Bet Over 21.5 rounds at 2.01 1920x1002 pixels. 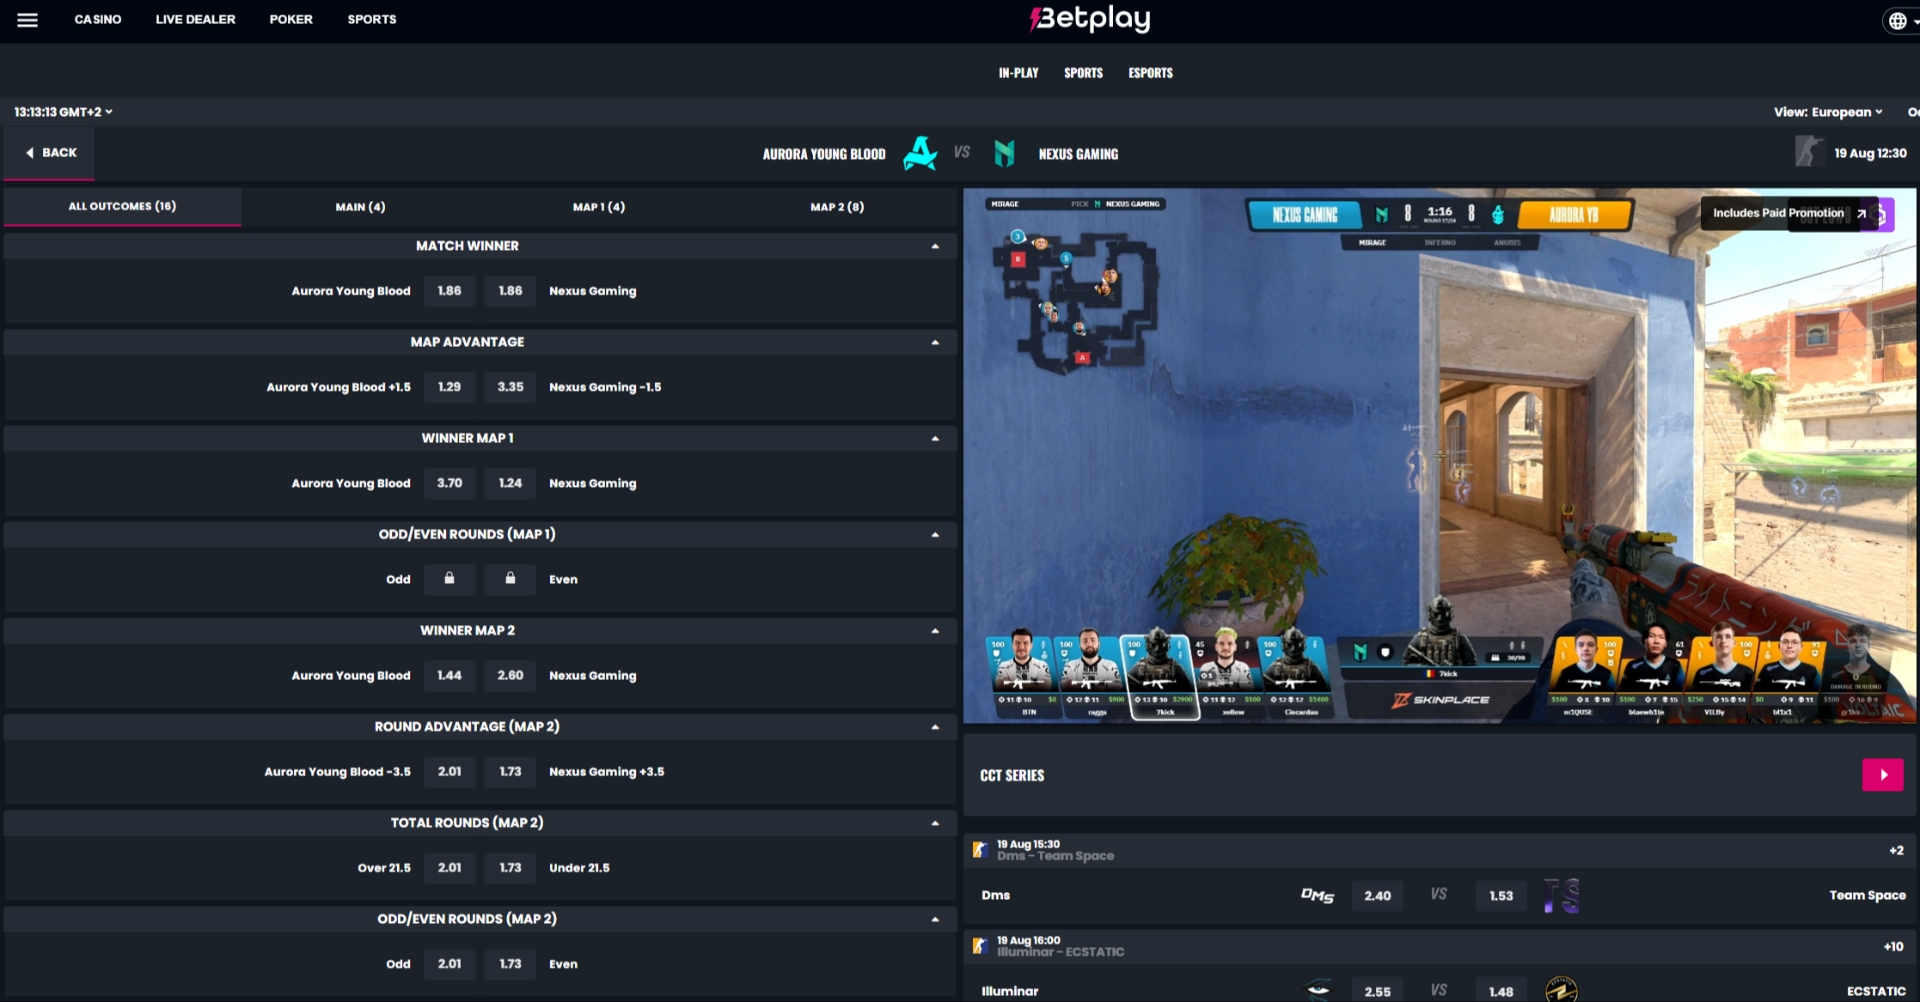449,868
